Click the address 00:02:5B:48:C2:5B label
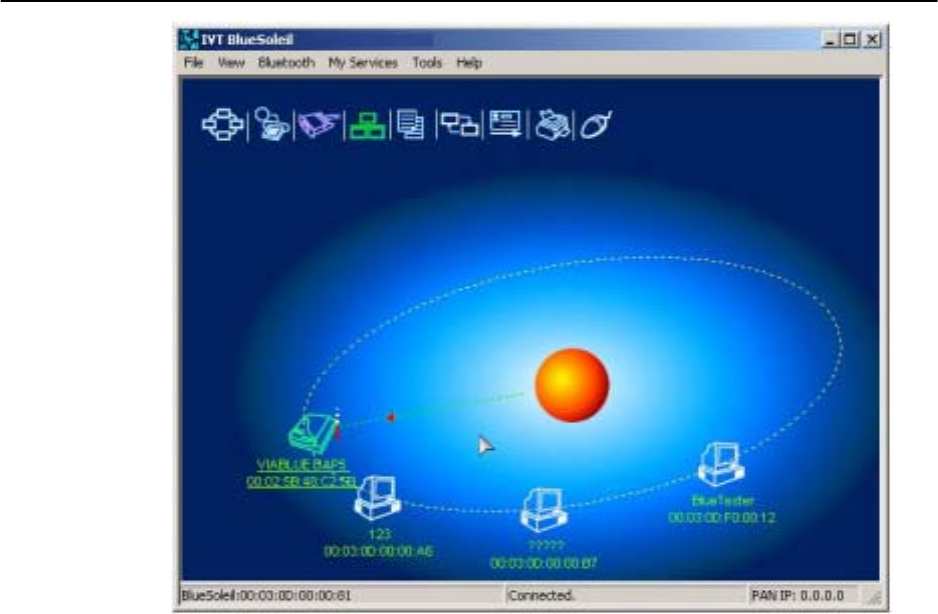This screenshot has height=614, width=938. pyautogui.click(x=301, y=481)
